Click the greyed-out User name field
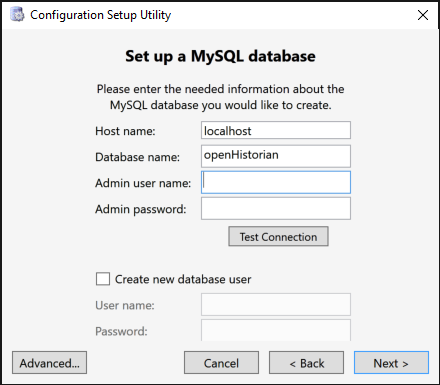The width and height of the screenshot is (440, 385). coord(276,304)
